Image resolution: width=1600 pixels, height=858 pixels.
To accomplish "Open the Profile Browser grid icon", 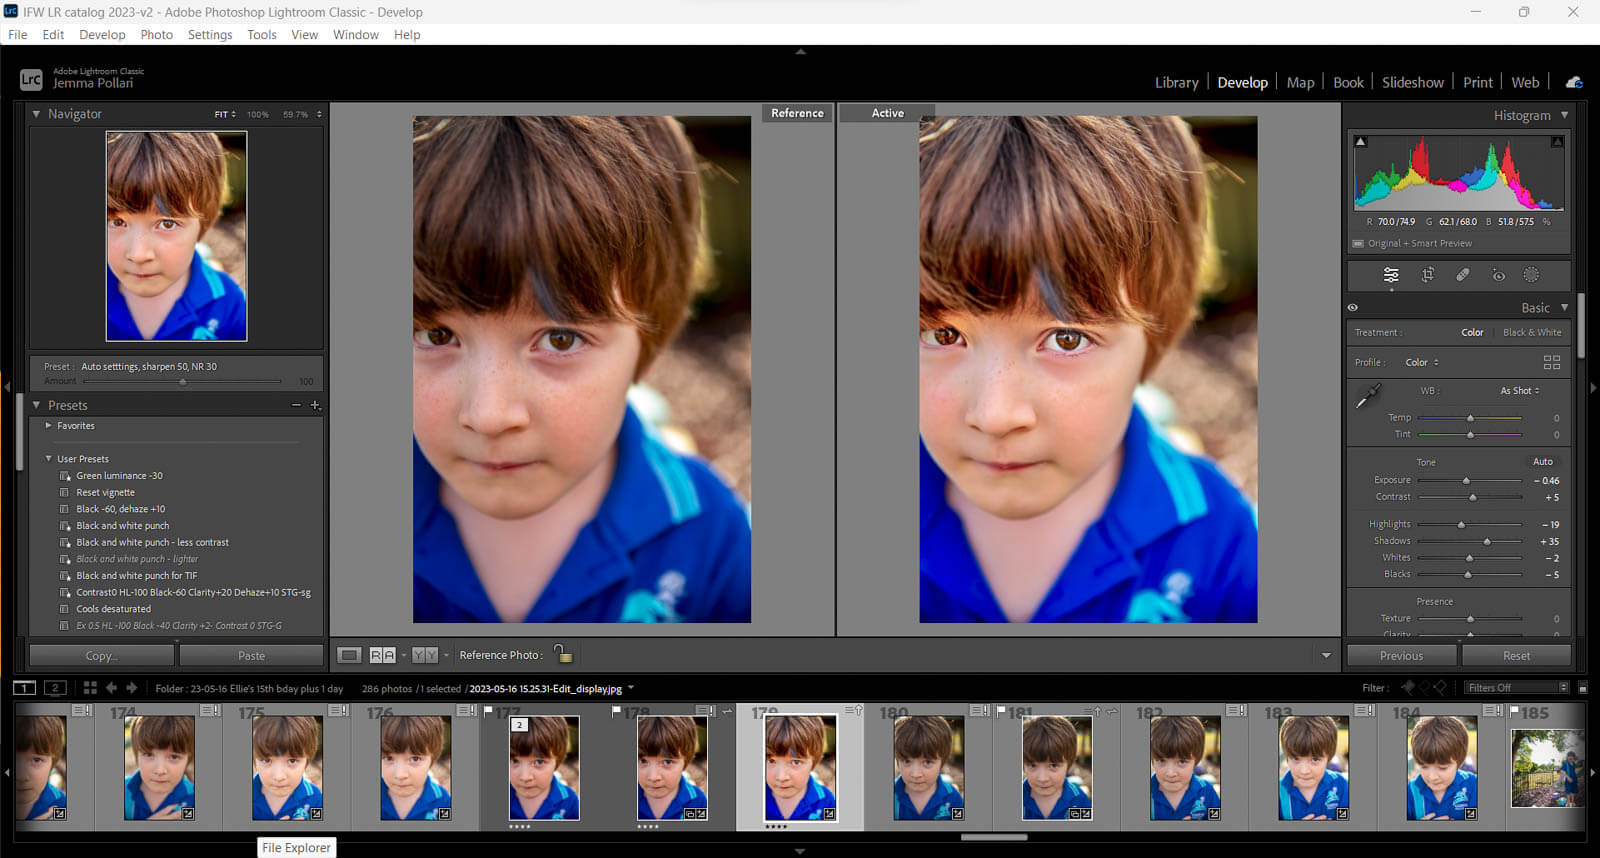I will 1551,362.
